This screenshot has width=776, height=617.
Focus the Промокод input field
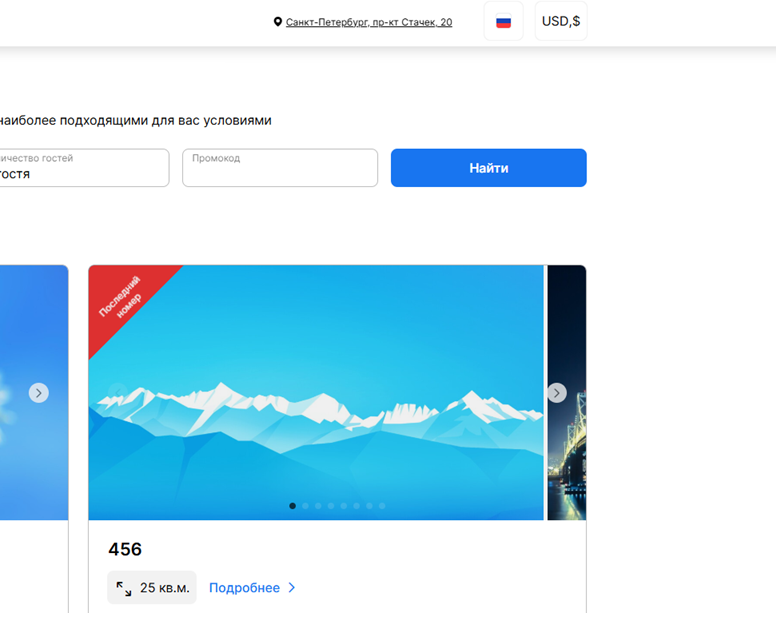280,168
